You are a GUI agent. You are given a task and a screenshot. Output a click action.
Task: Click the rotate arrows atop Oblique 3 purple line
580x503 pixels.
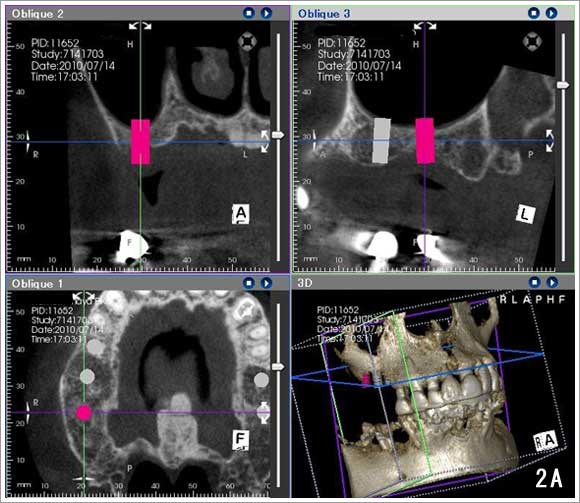pyautogui.click(x=425, y=26)
